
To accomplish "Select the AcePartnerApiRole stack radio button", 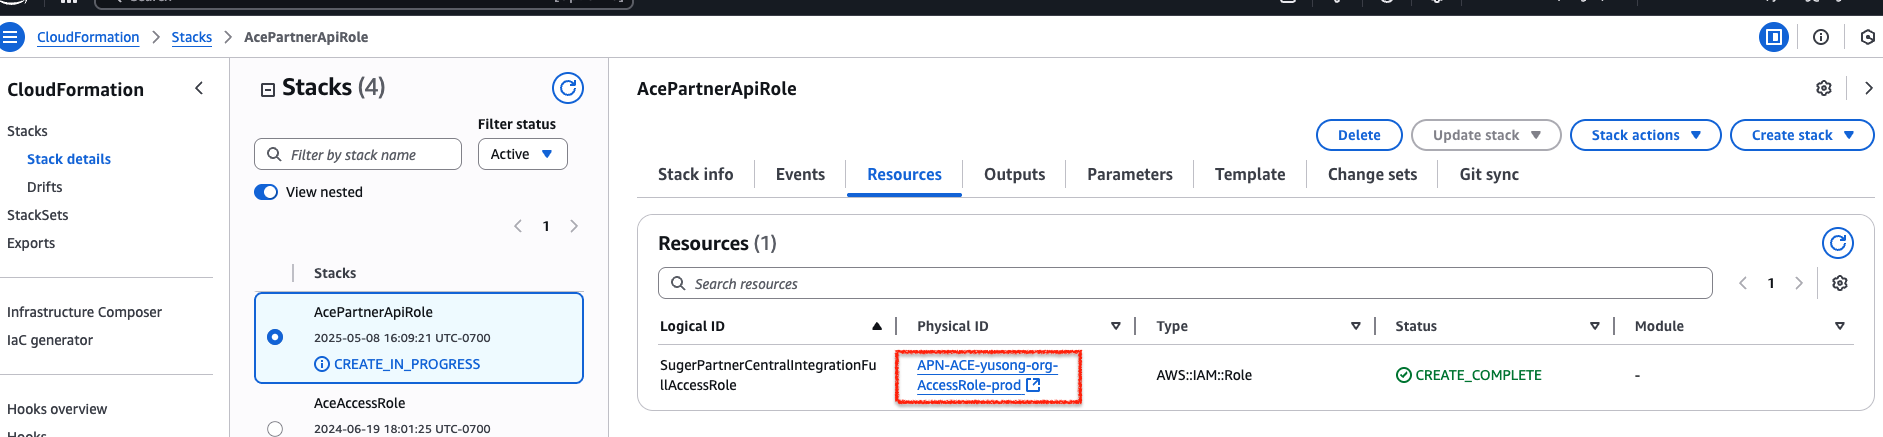I will [x=275, y=337].
